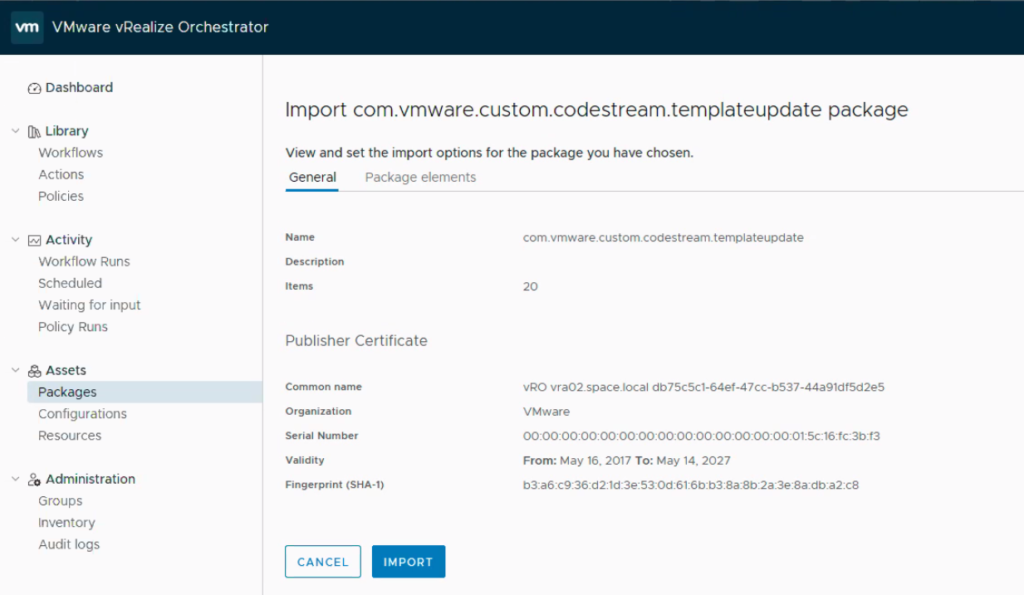Select Scheduled under Activity
This screenshot has width=1024, height=595.
coord(70,283)
